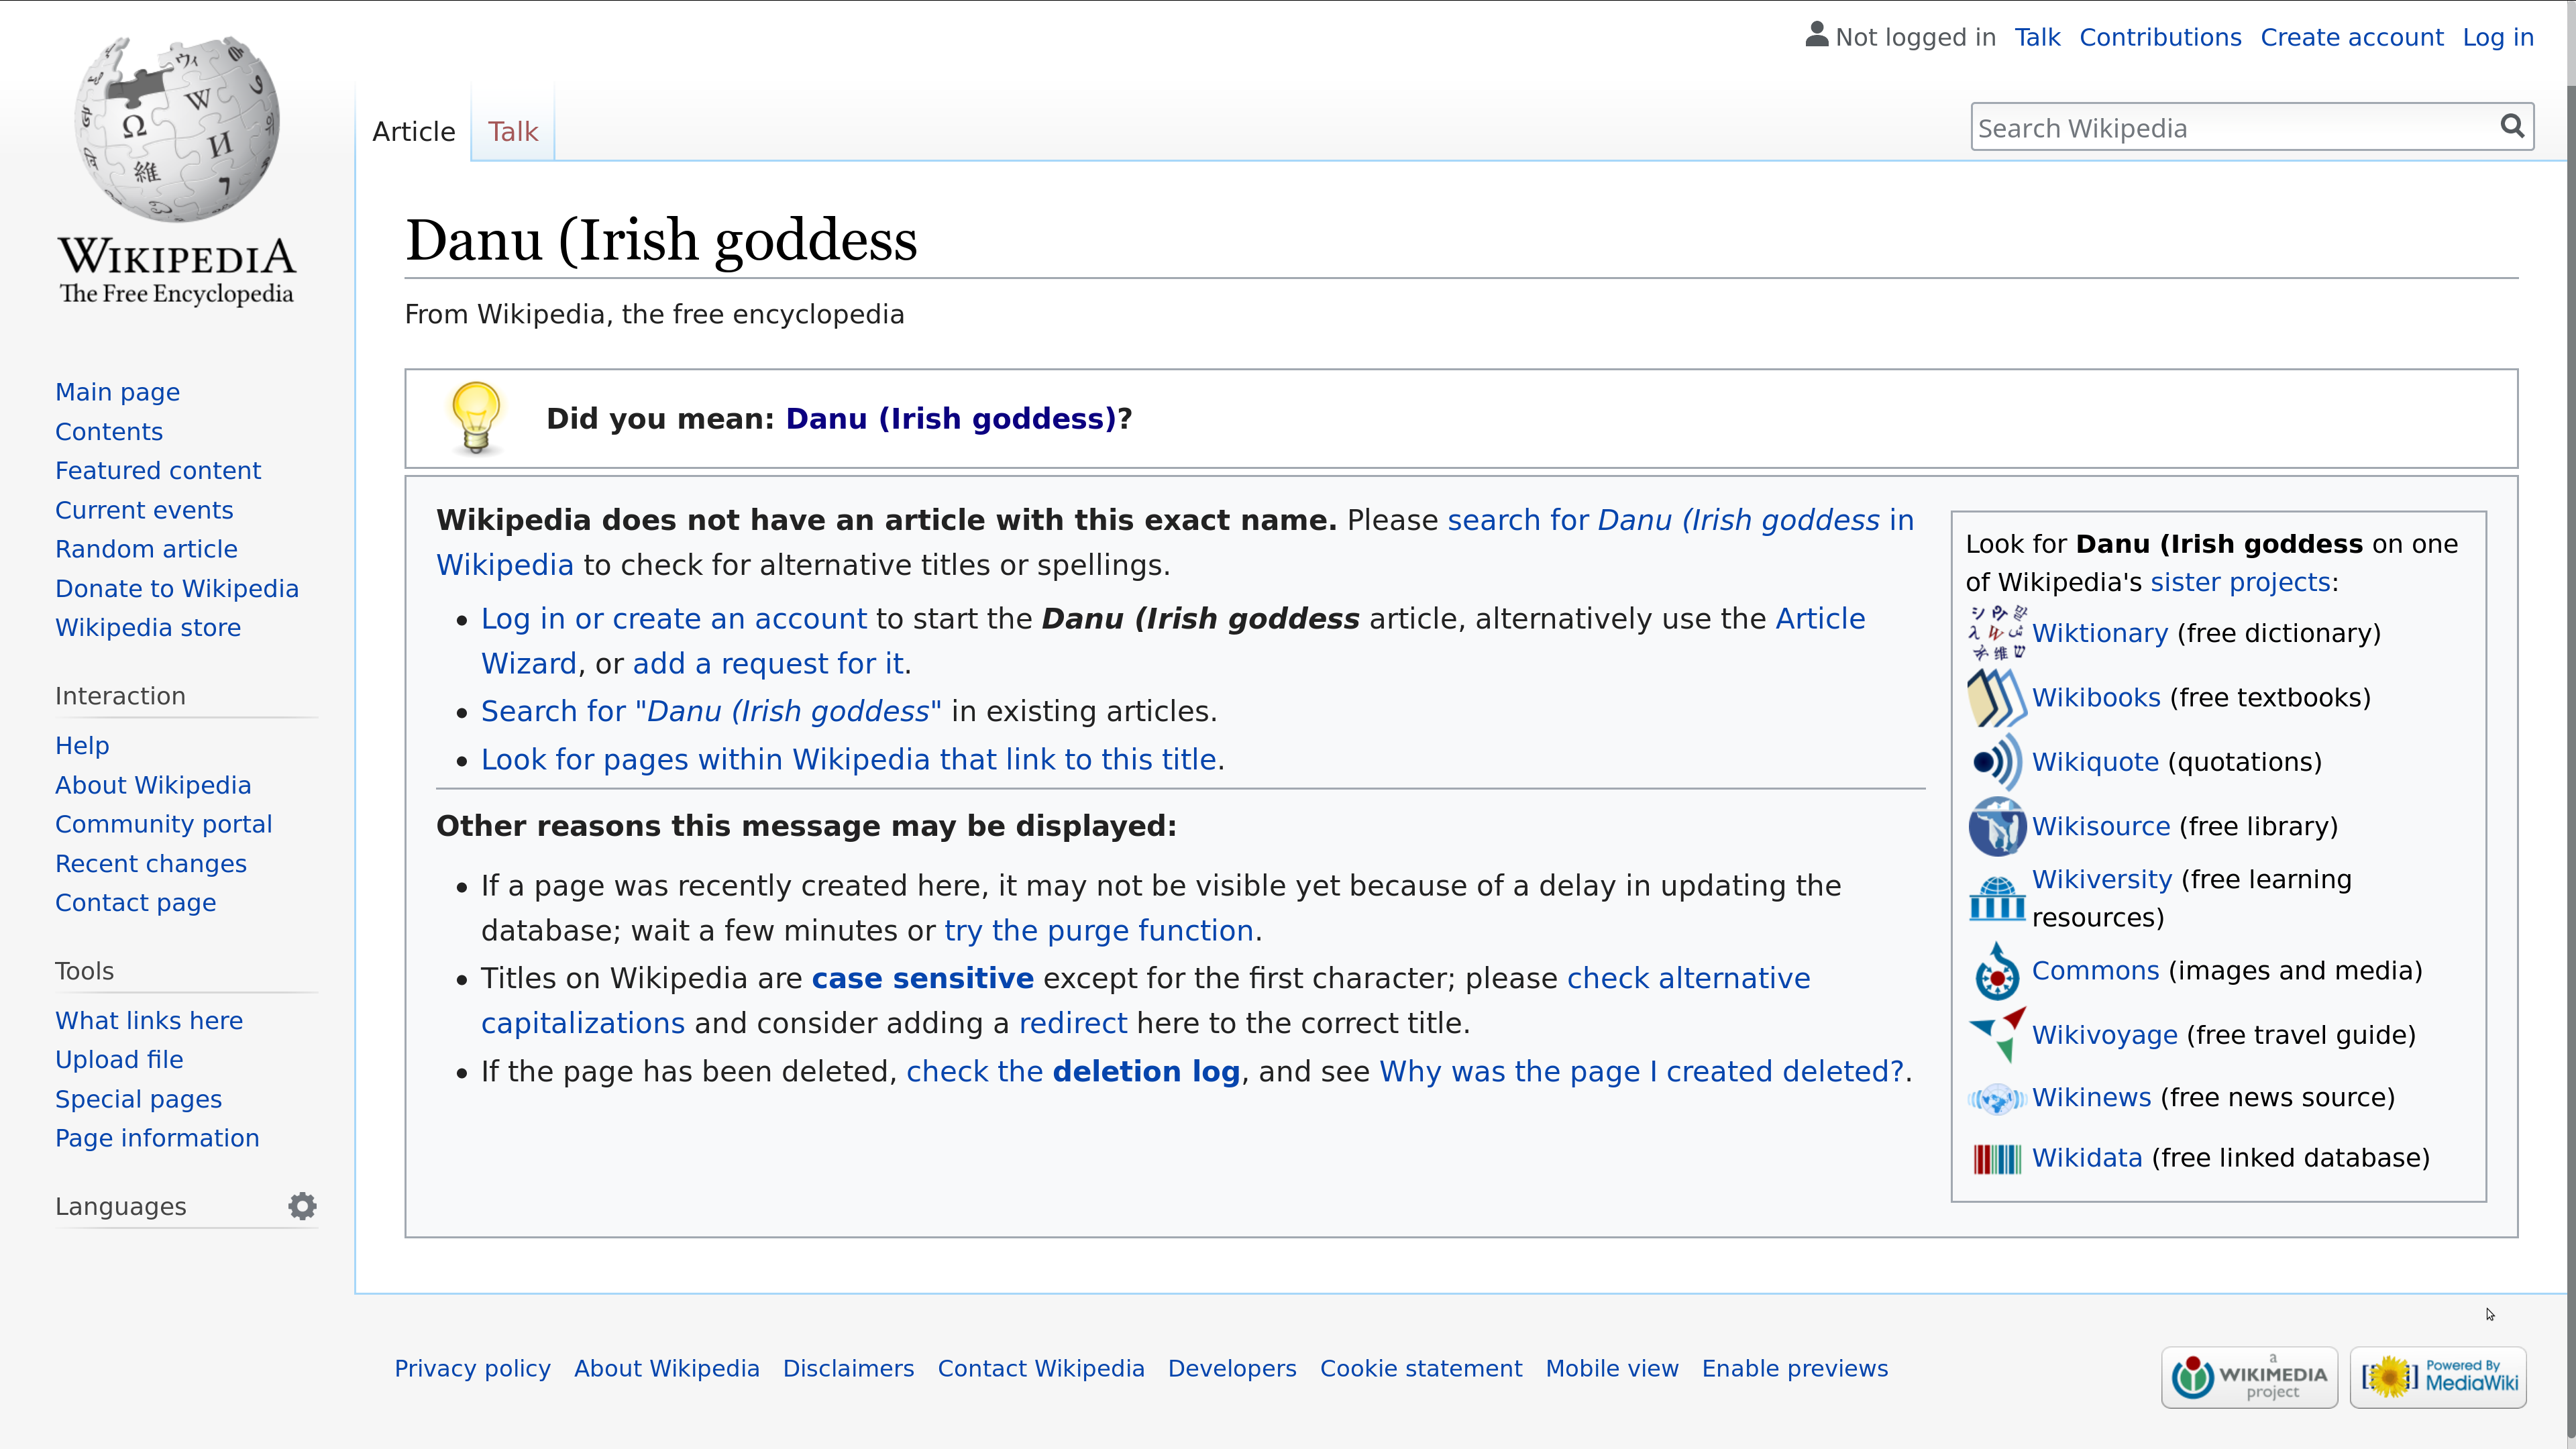Image resolution: width=2576 pixels, height=1449 pixels.
Task: Open Community portal
Action: (x=164, y=824)
